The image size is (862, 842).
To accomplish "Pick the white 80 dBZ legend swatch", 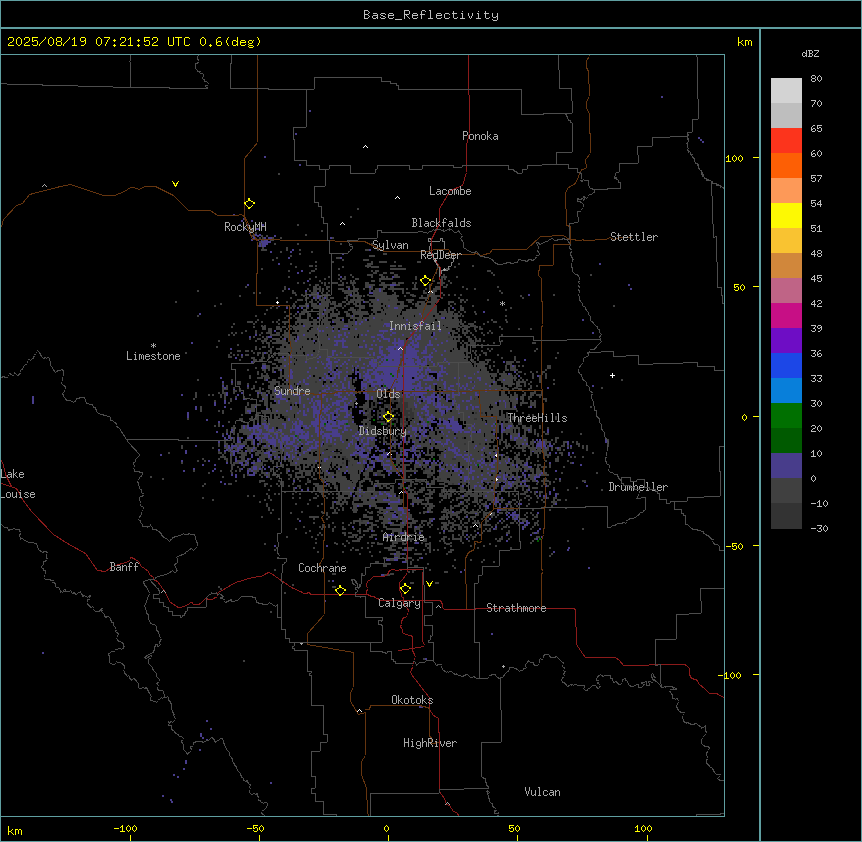I will [x=786, y=91].
